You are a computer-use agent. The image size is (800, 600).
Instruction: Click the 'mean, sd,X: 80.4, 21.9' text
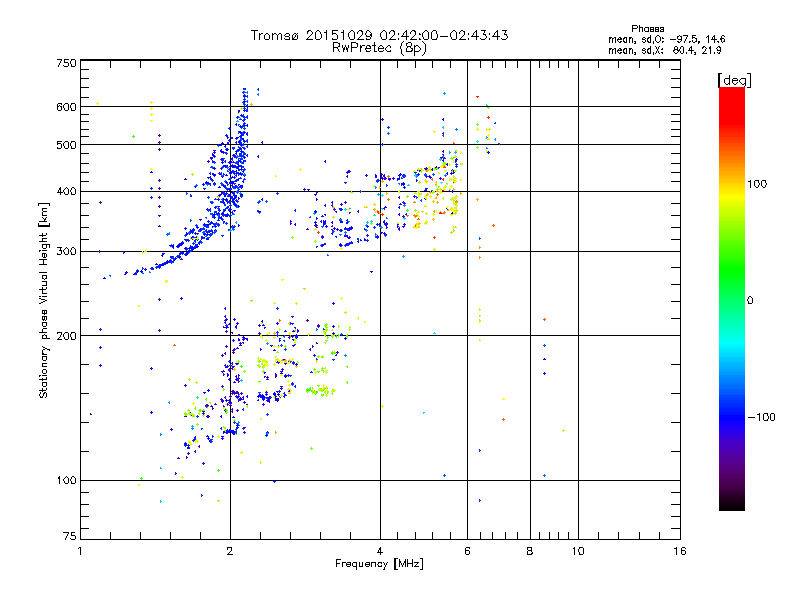coord(664,50)
